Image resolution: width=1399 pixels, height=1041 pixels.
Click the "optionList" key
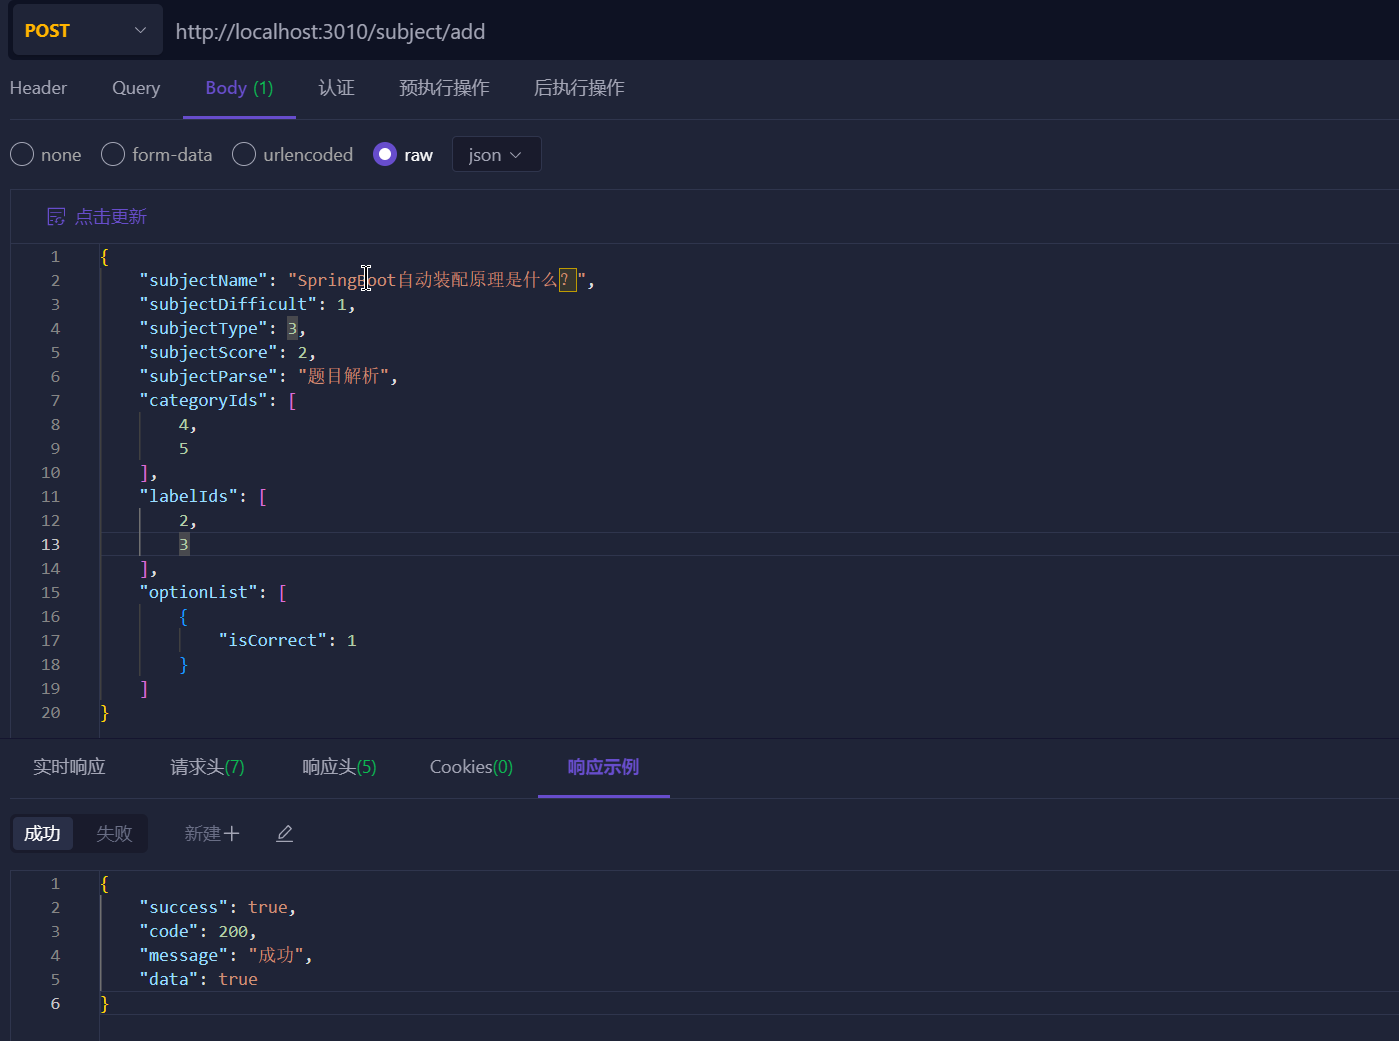coord(198,592)
